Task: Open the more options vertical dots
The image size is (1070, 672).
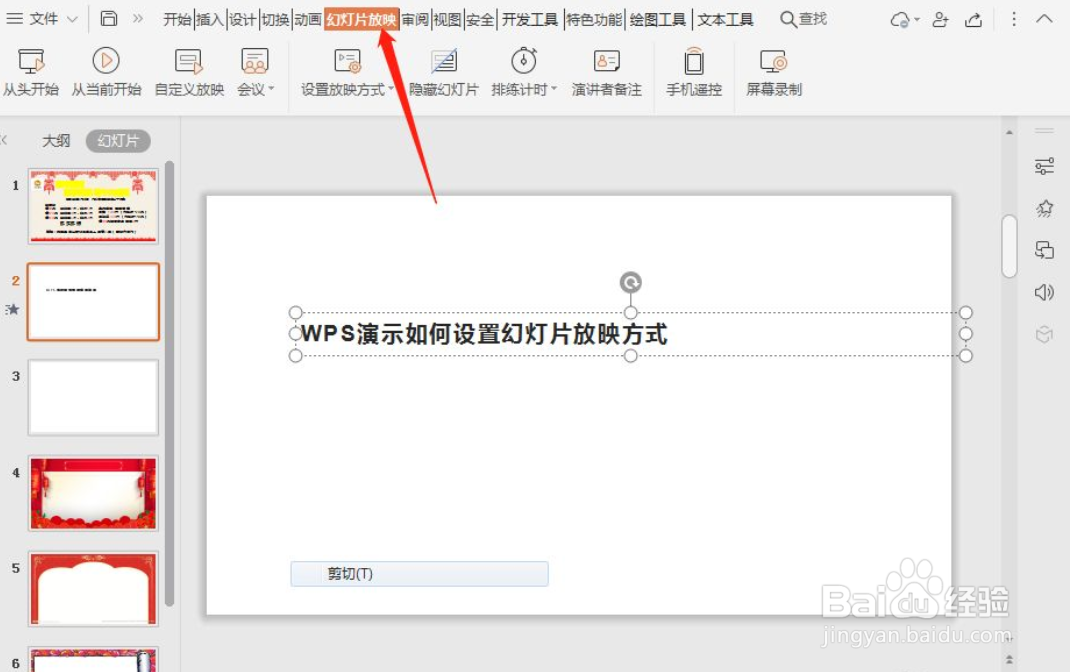Action: point(1013,19)
